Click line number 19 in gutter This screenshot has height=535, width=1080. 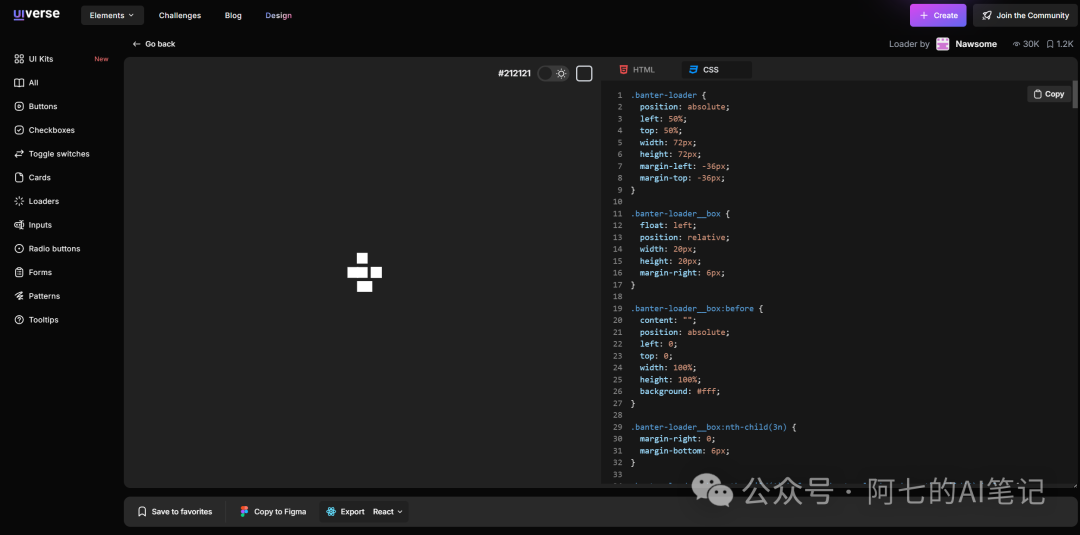tap(618, 308)
